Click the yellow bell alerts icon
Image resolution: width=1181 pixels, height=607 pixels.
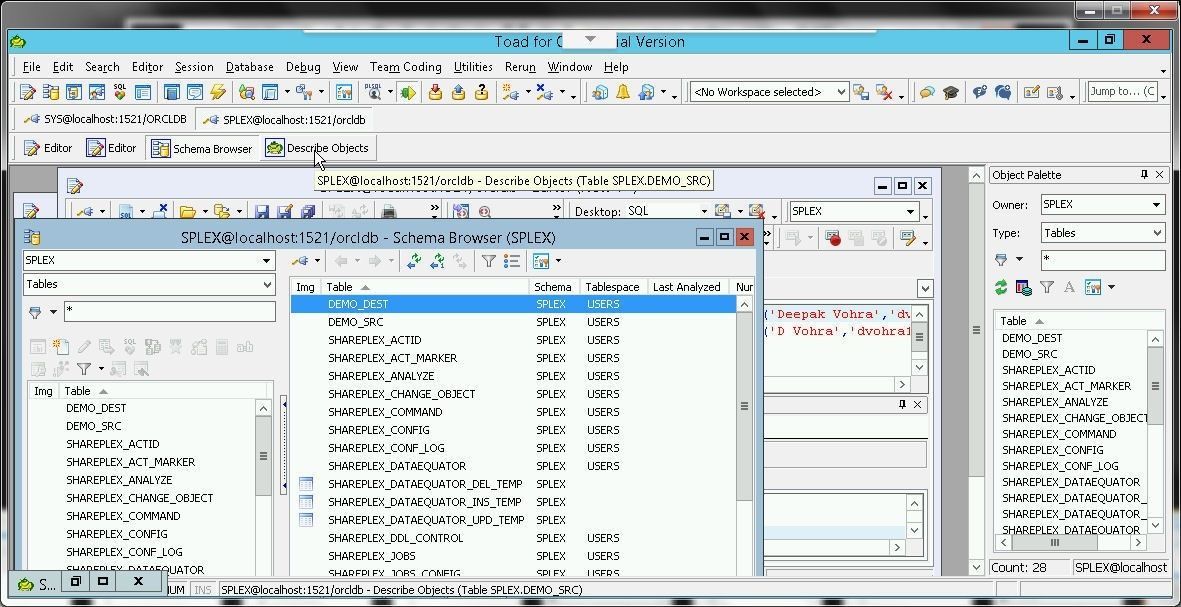pyautogui.click(x=623, y=92)
